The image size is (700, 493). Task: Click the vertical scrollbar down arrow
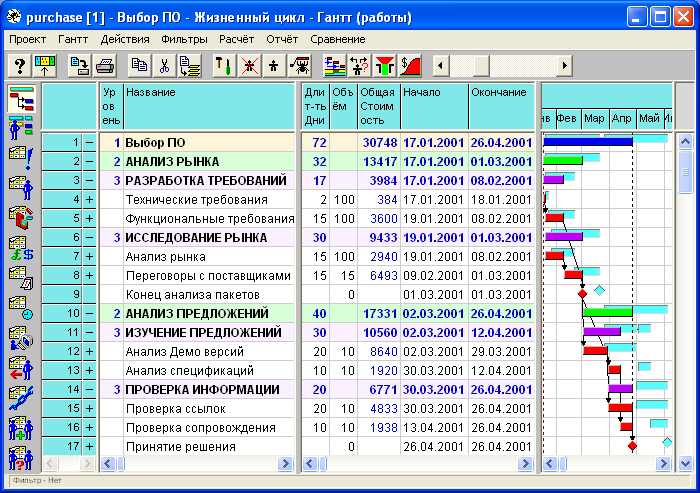[x=685, y=464]
